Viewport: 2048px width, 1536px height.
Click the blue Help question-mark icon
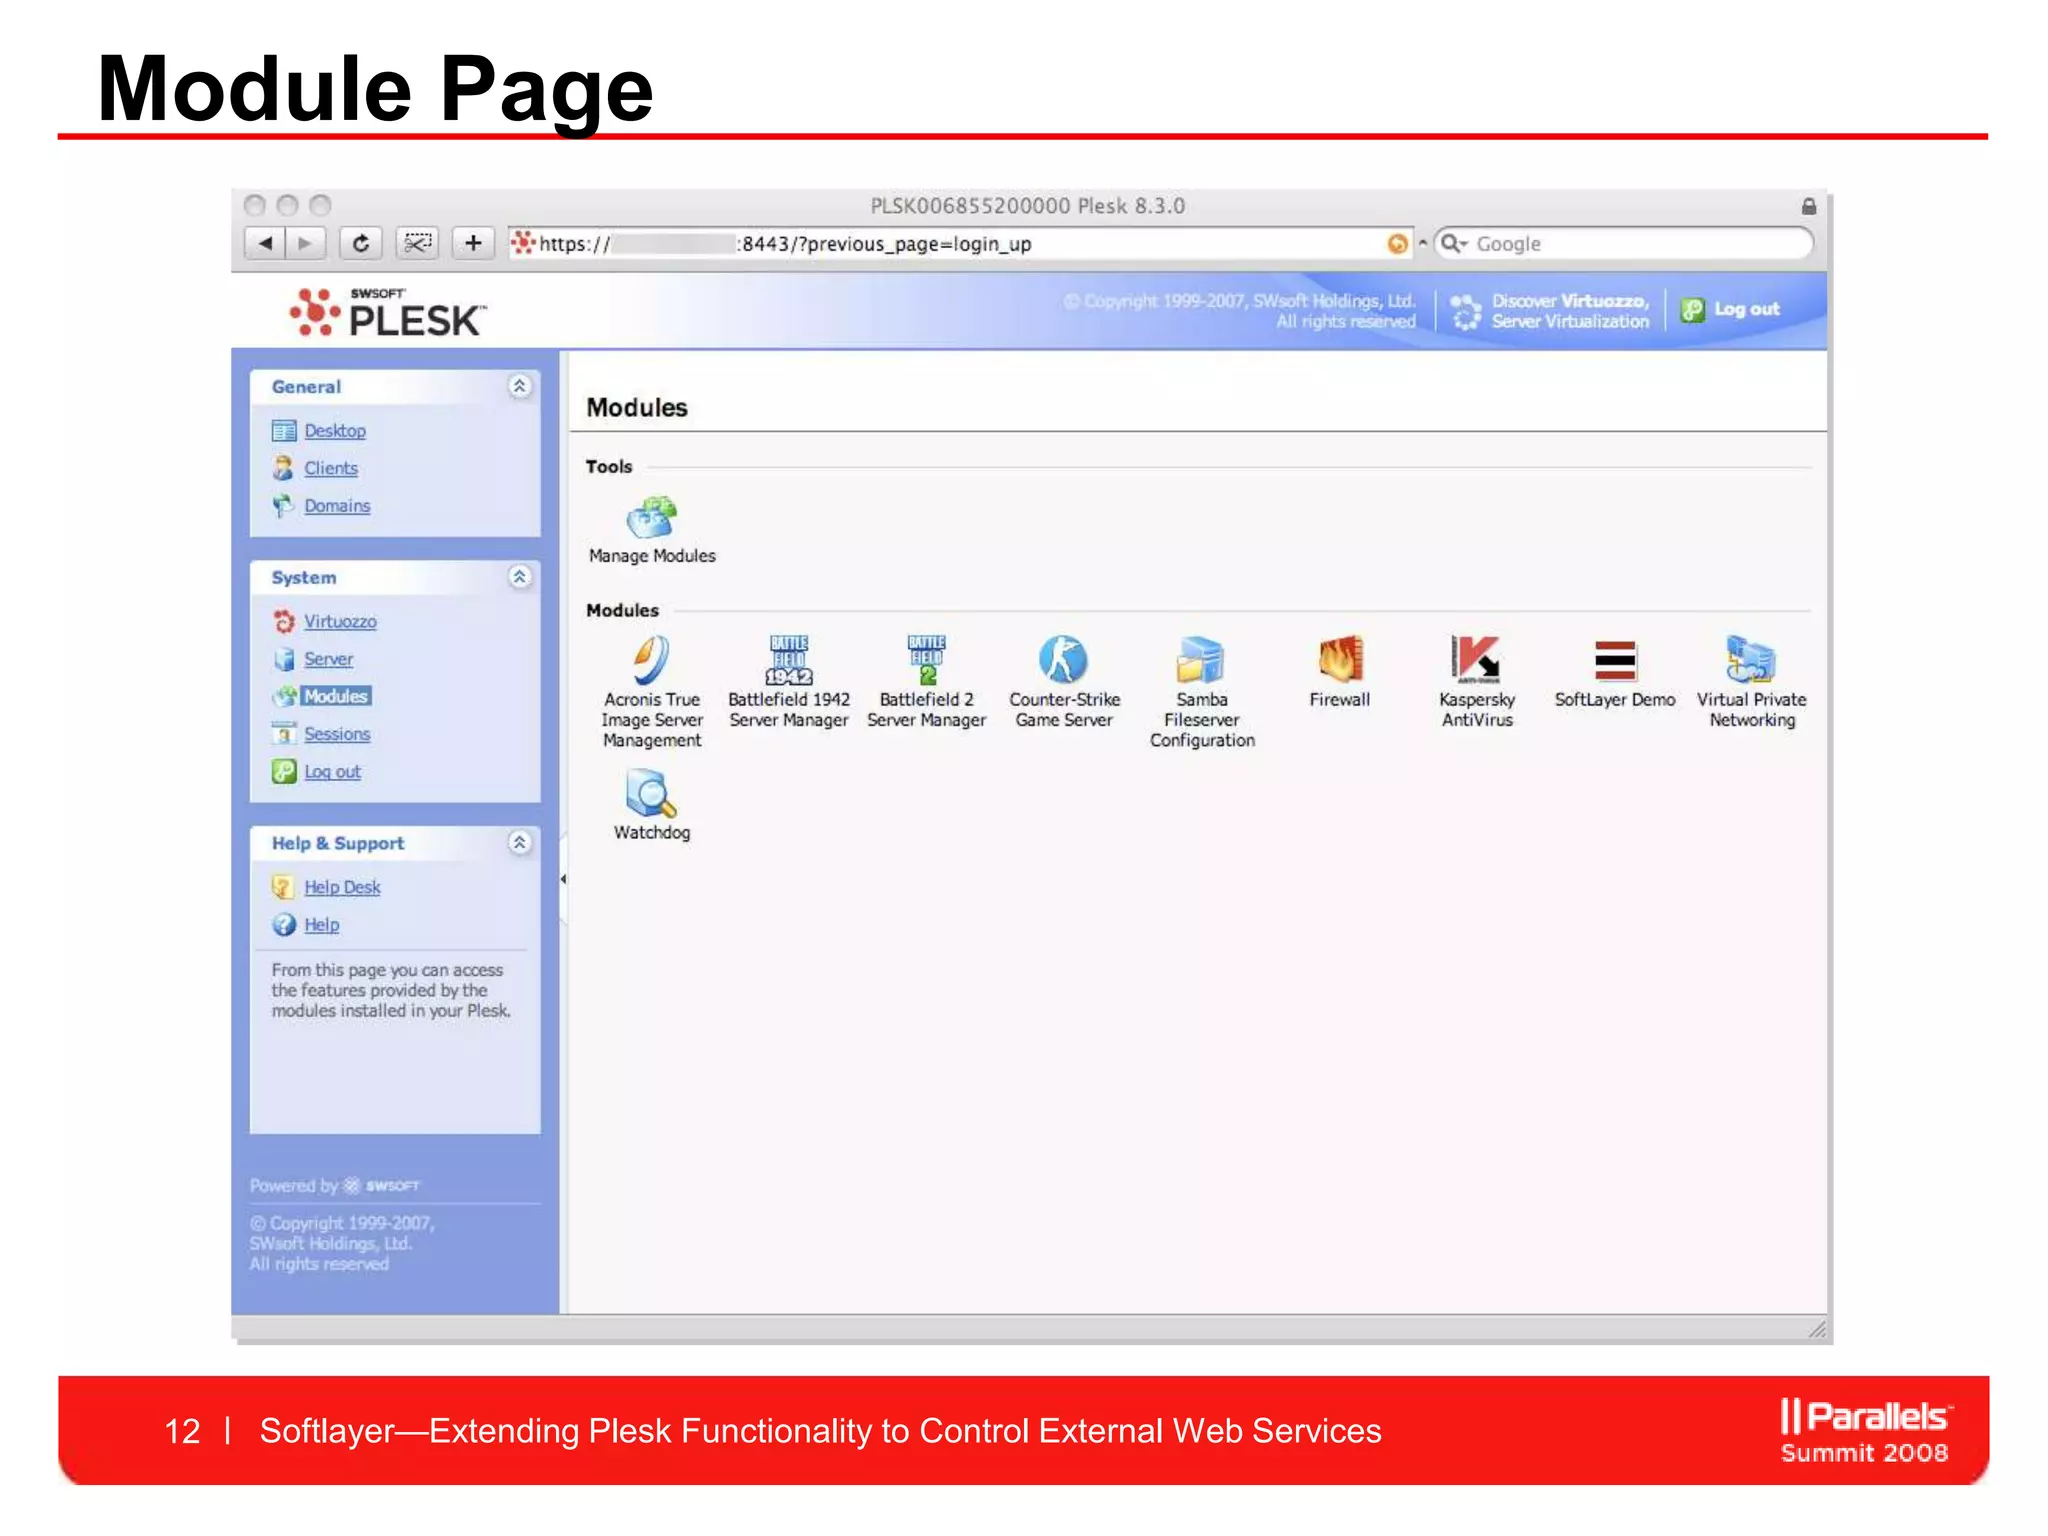click(284, 925)
